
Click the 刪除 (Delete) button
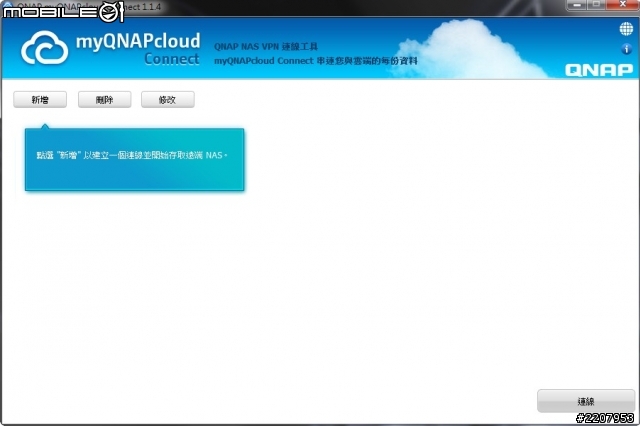(x=104, y=100)
